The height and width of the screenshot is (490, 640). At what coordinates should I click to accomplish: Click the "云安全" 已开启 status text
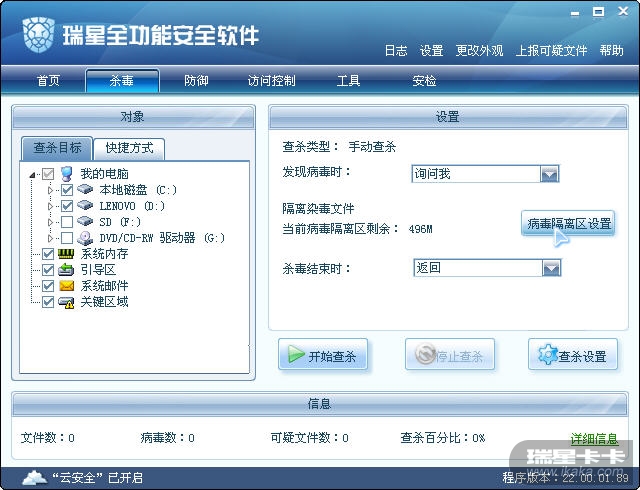(x=98, y=477)
